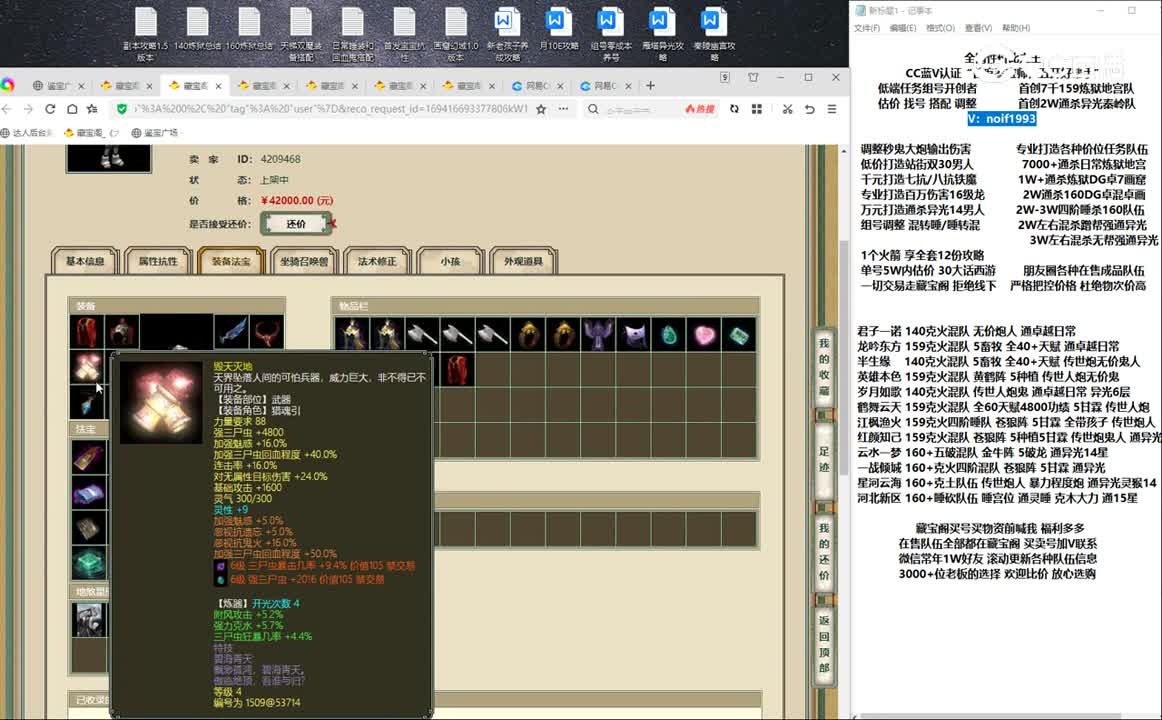
Task: Click the scissors screenshot tool icon
Action: point(787,109)
